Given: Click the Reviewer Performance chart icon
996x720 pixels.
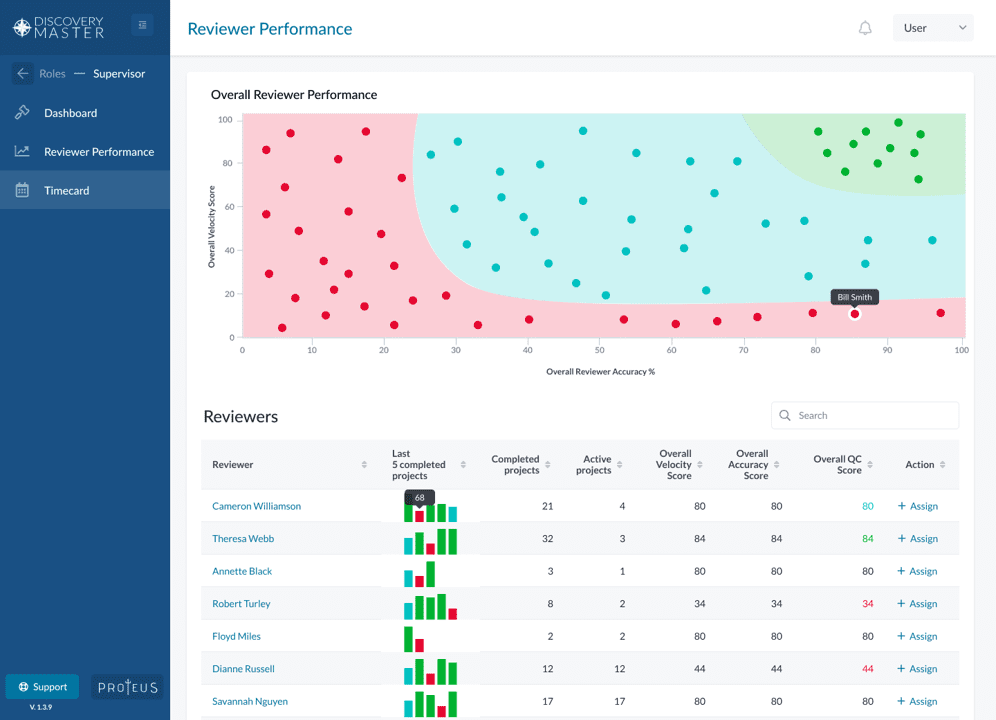Looking at the screenshot, I should pos(22,152).
